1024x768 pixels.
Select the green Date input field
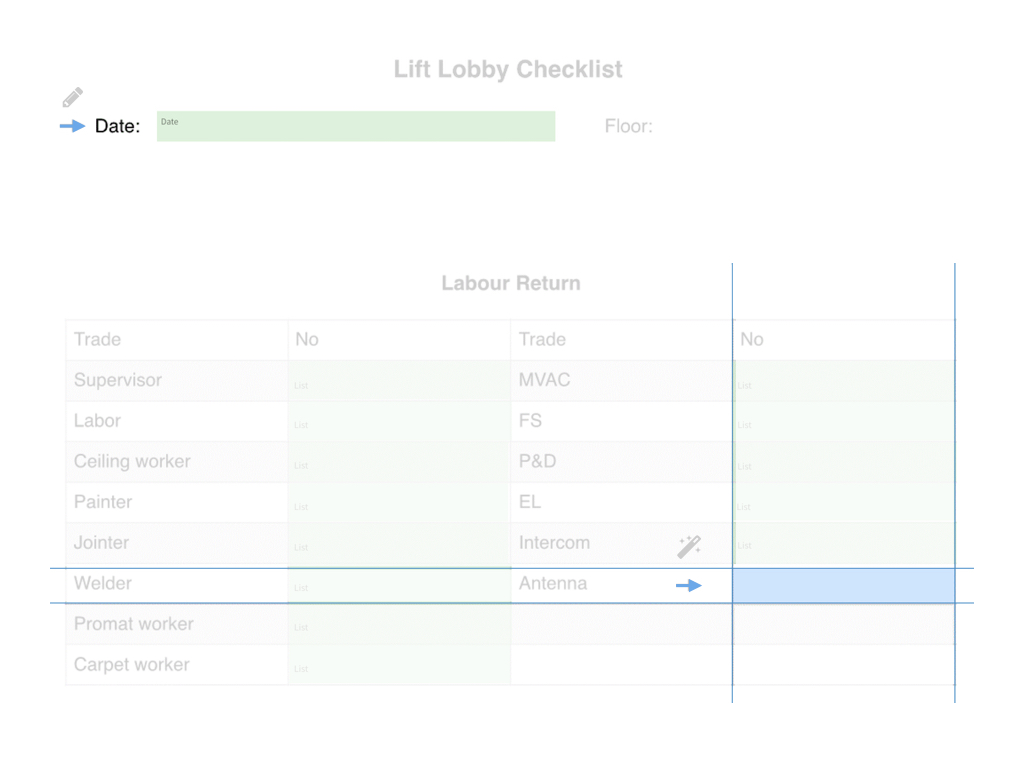coord(356,126)
